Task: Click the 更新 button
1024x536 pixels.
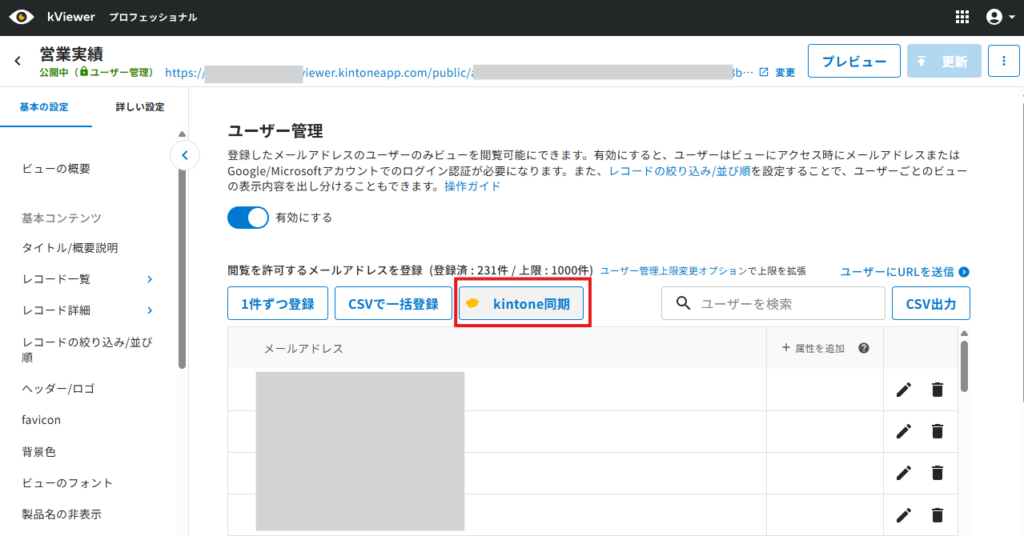Action: [944, 61]
